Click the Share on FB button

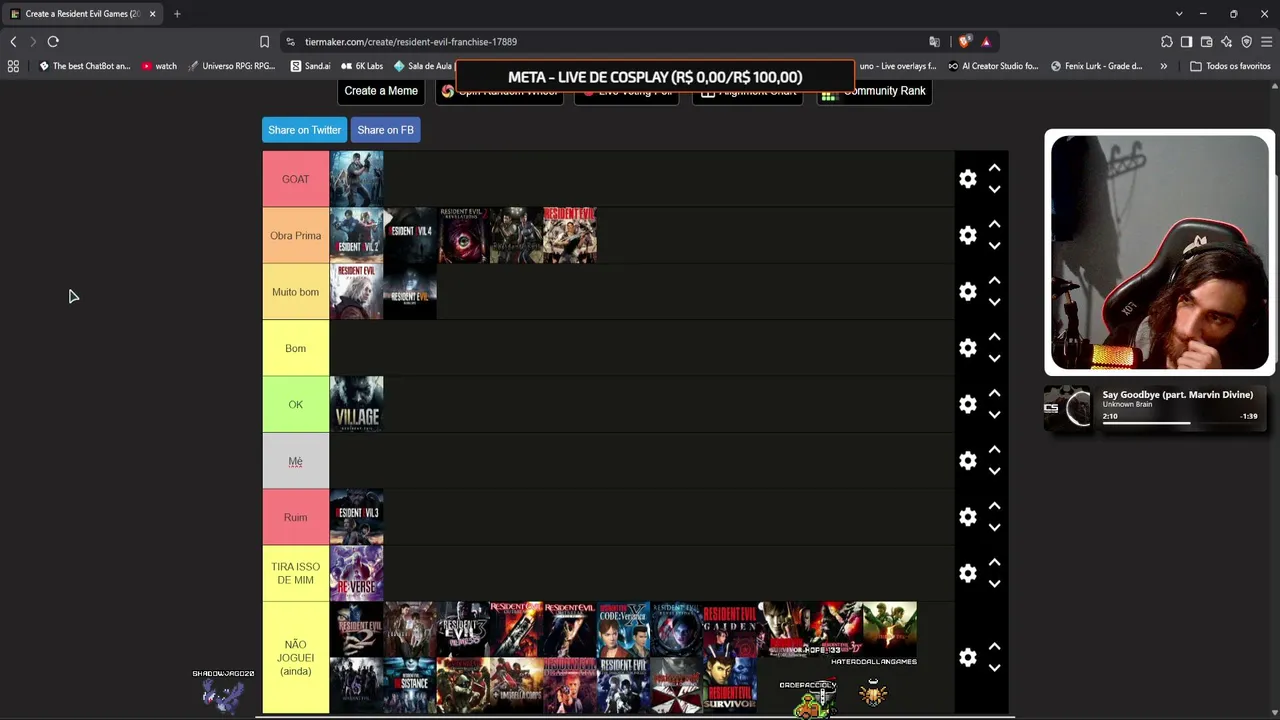coord(385,130)
